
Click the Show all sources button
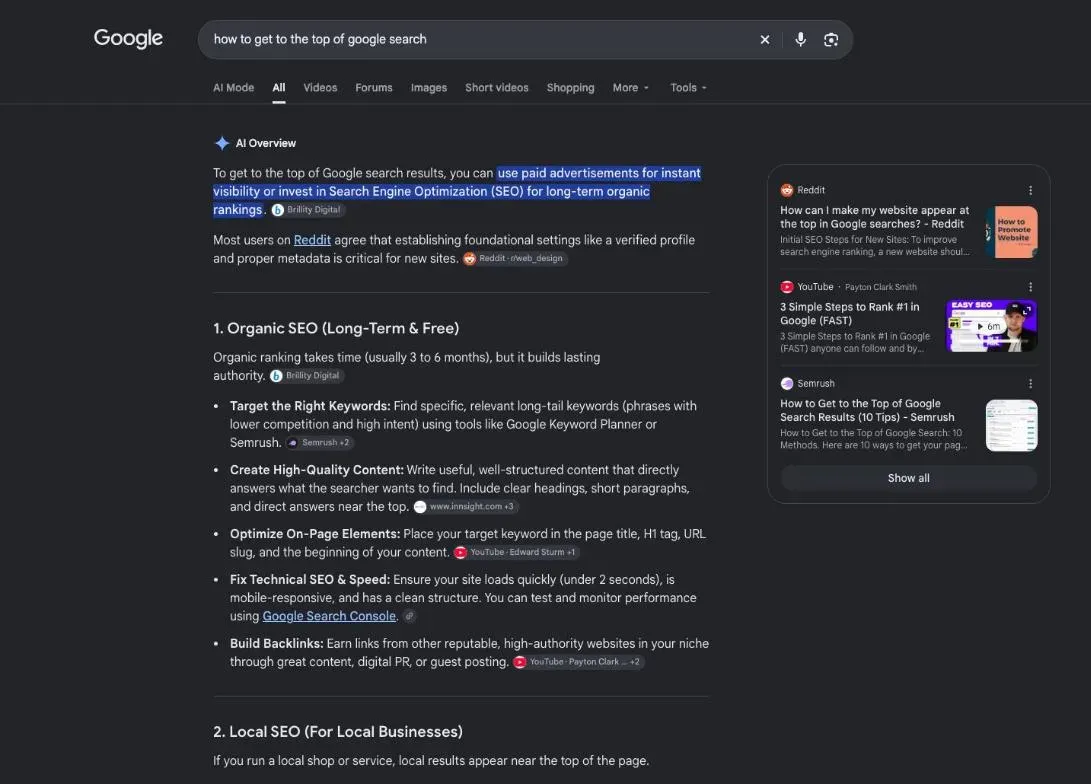(909, 478)
